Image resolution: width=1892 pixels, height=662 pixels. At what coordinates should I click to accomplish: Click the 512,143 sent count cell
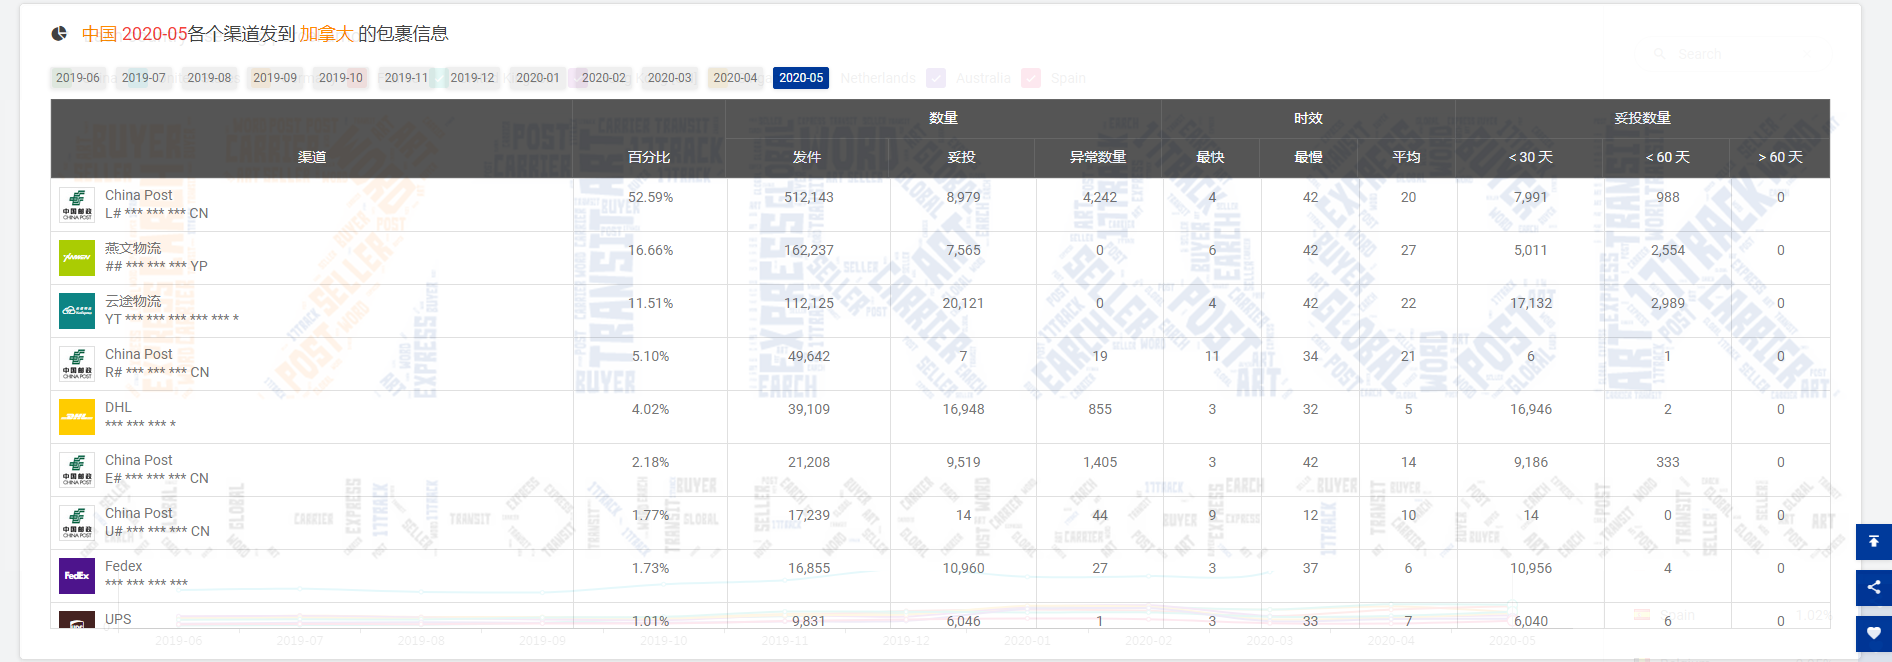tap(809, 197)
